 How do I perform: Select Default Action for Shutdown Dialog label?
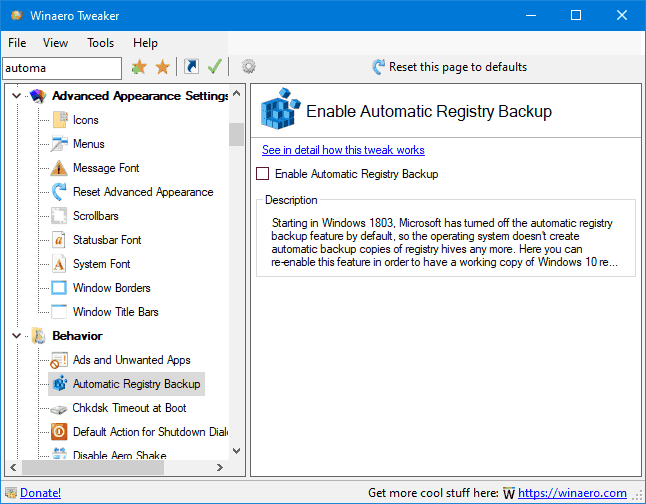point(150,432)
